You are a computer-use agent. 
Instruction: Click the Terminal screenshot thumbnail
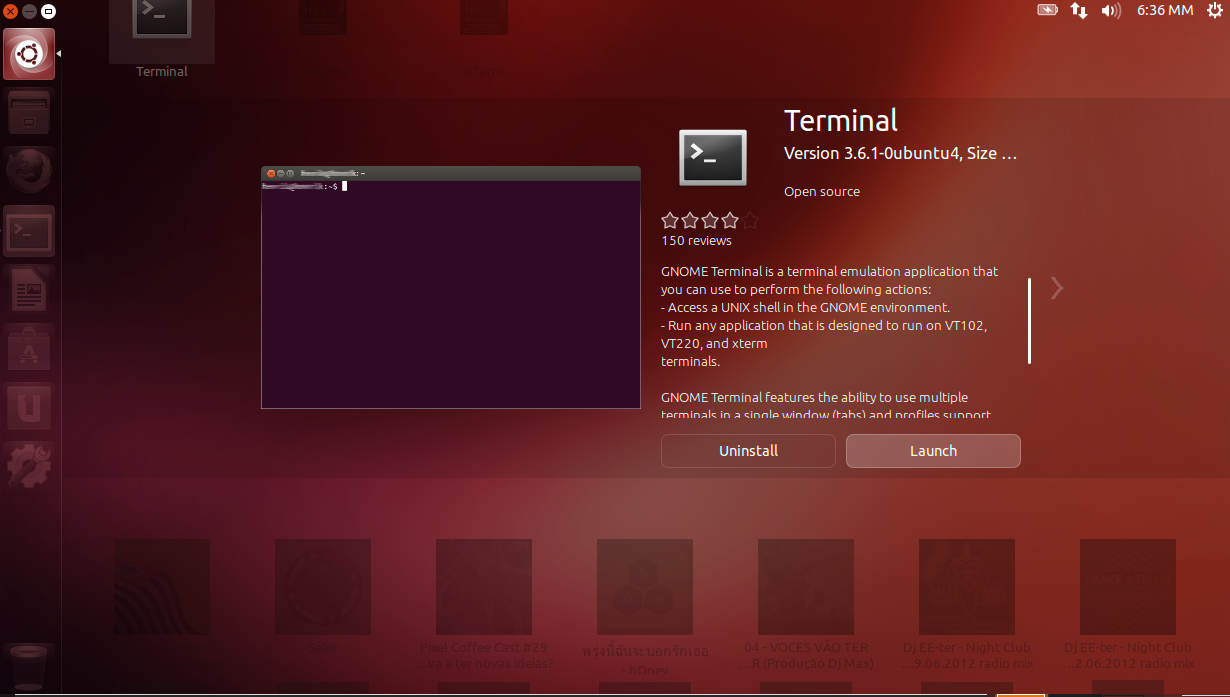(451, 287)
